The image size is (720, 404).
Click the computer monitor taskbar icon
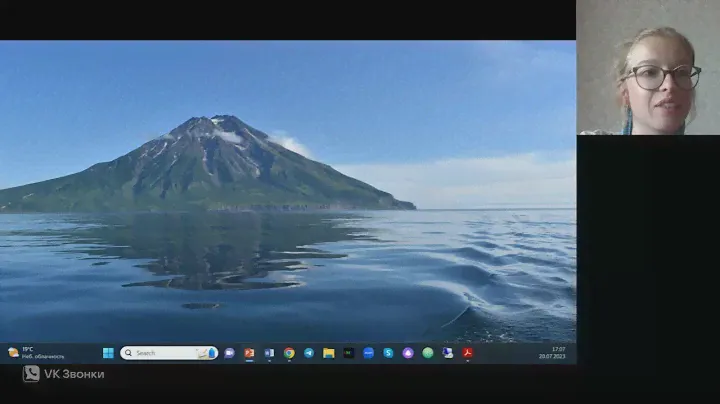click(447, 353)
